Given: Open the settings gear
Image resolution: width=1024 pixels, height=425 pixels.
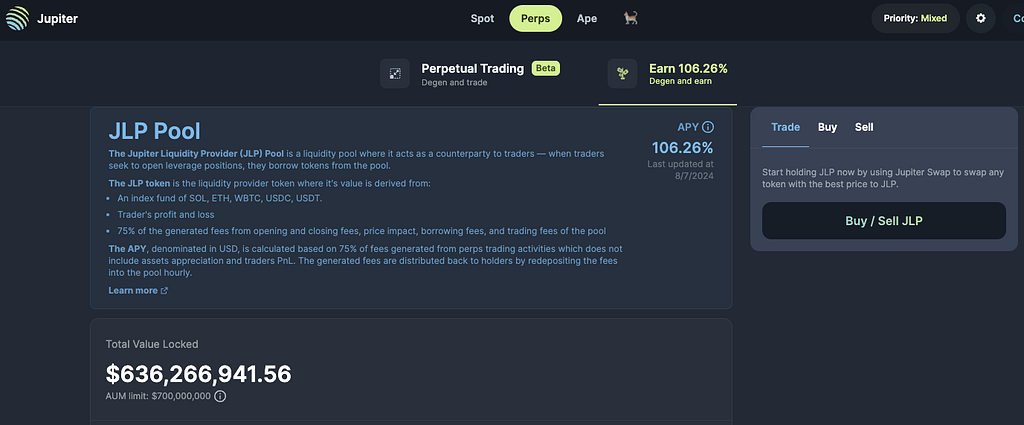Looking at the screenshot, I should (x=980, y=18).
